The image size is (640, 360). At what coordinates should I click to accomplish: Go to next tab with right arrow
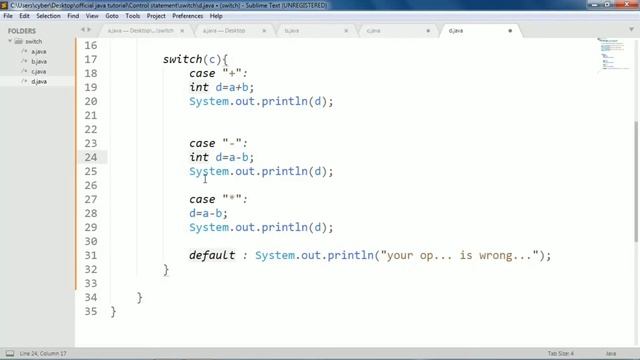[89, 30]
